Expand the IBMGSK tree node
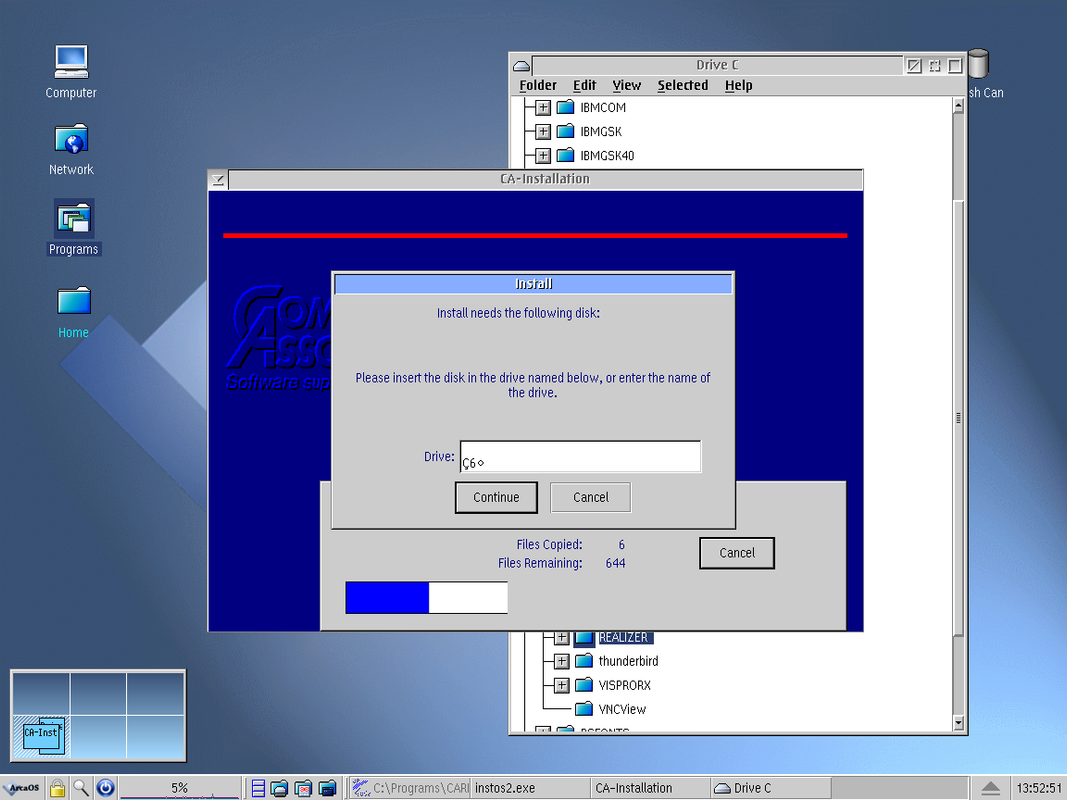This screenshot has width=1067, height=800. pos(542,131)
